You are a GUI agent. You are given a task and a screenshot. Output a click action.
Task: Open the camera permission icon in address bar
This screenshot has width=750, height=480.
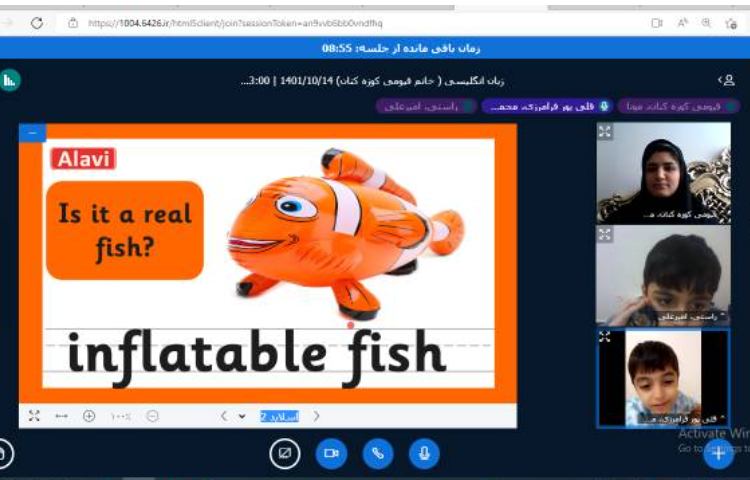(x=657, y=23)
